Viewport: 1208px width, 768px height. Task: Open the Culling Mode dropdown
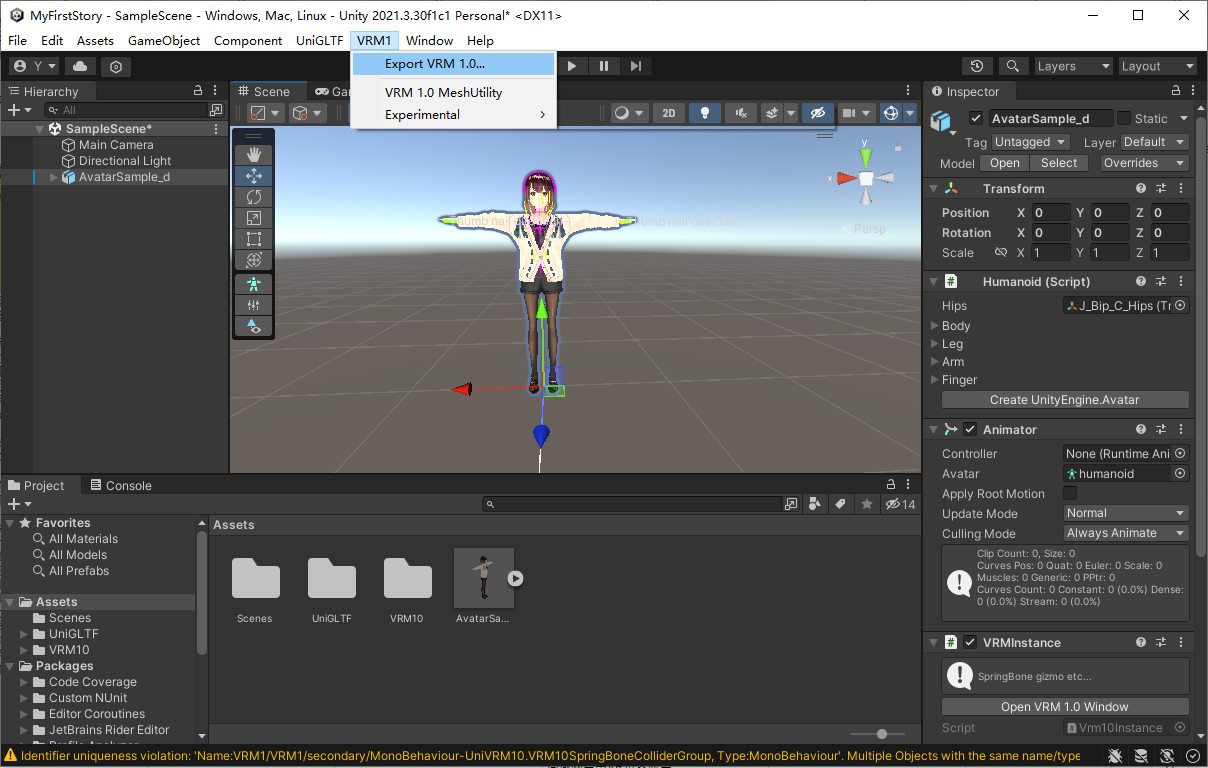pyautogui.click(x=1125, y=533)
